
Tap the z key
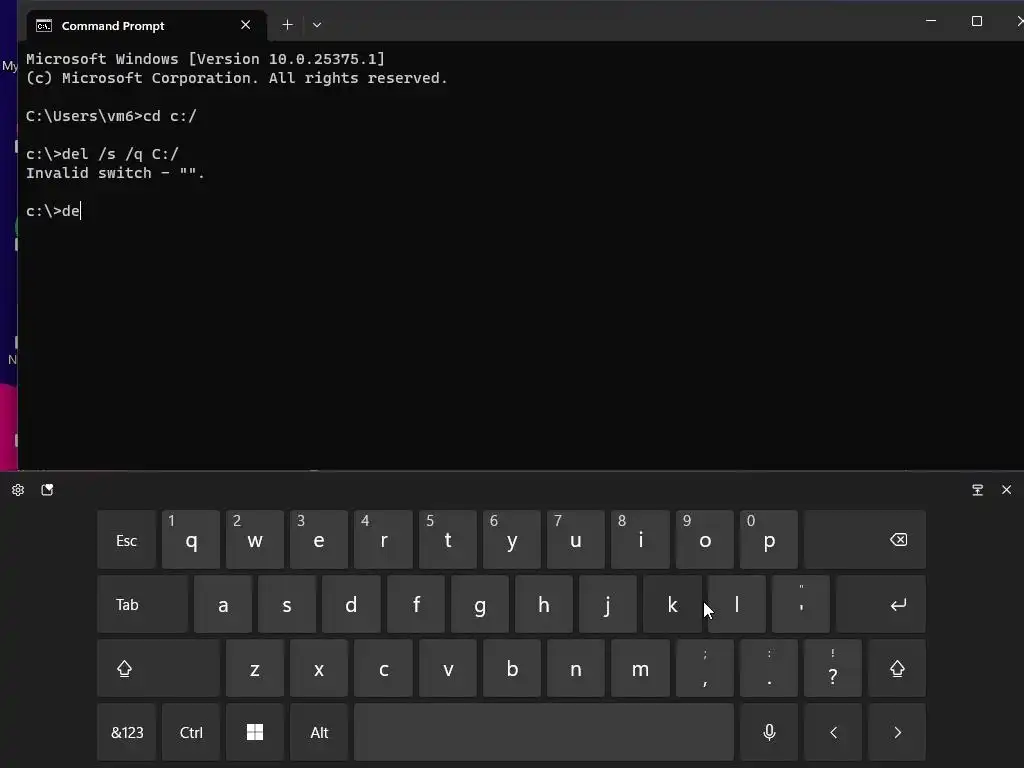pos(255,669)
